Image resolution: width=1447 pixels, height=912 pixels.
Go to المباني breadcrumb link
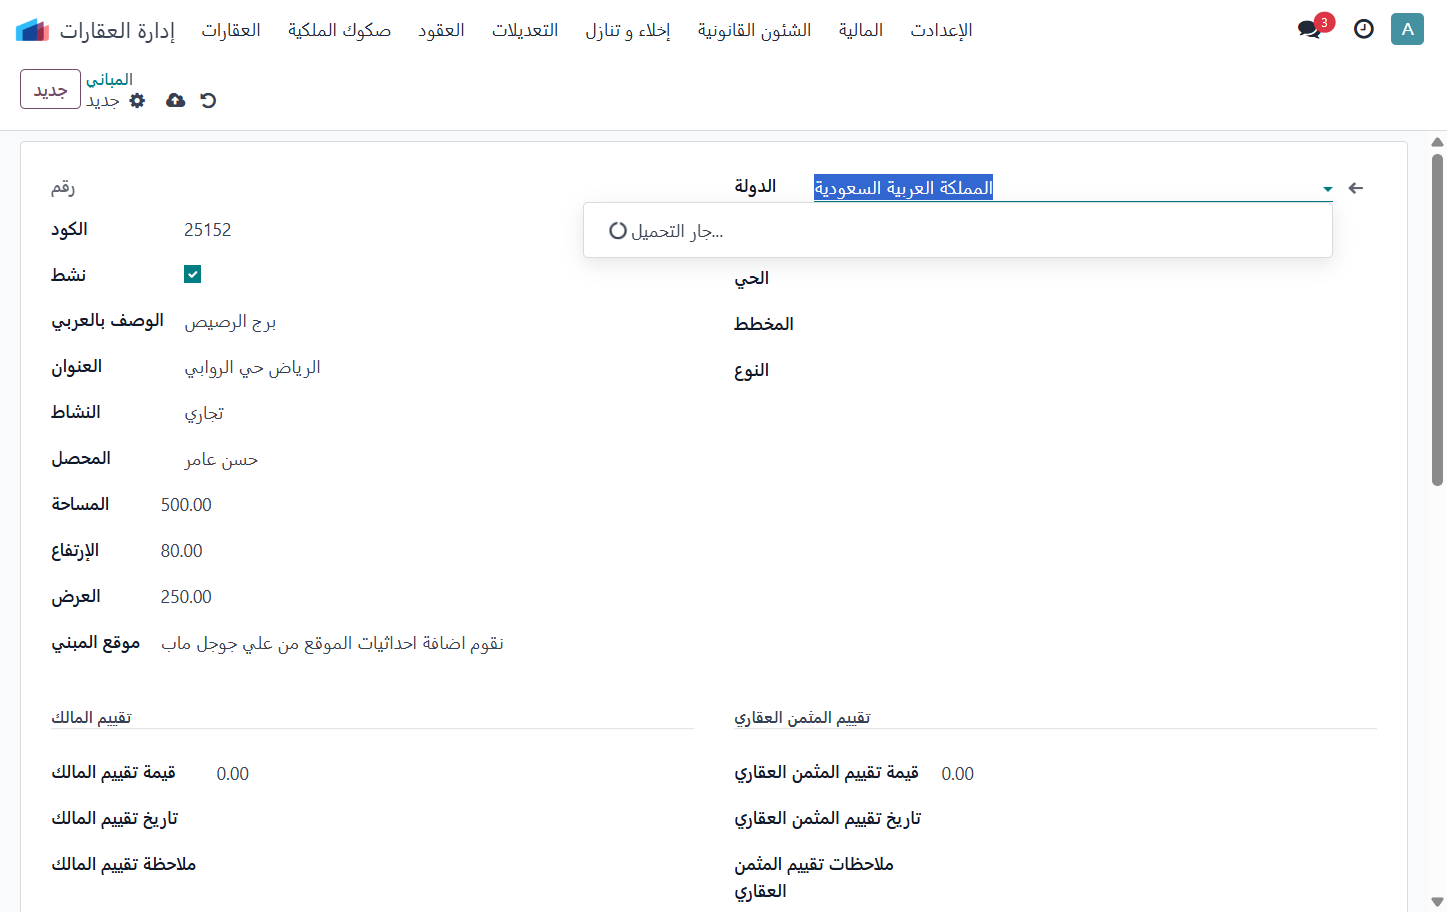coord(109,79)
